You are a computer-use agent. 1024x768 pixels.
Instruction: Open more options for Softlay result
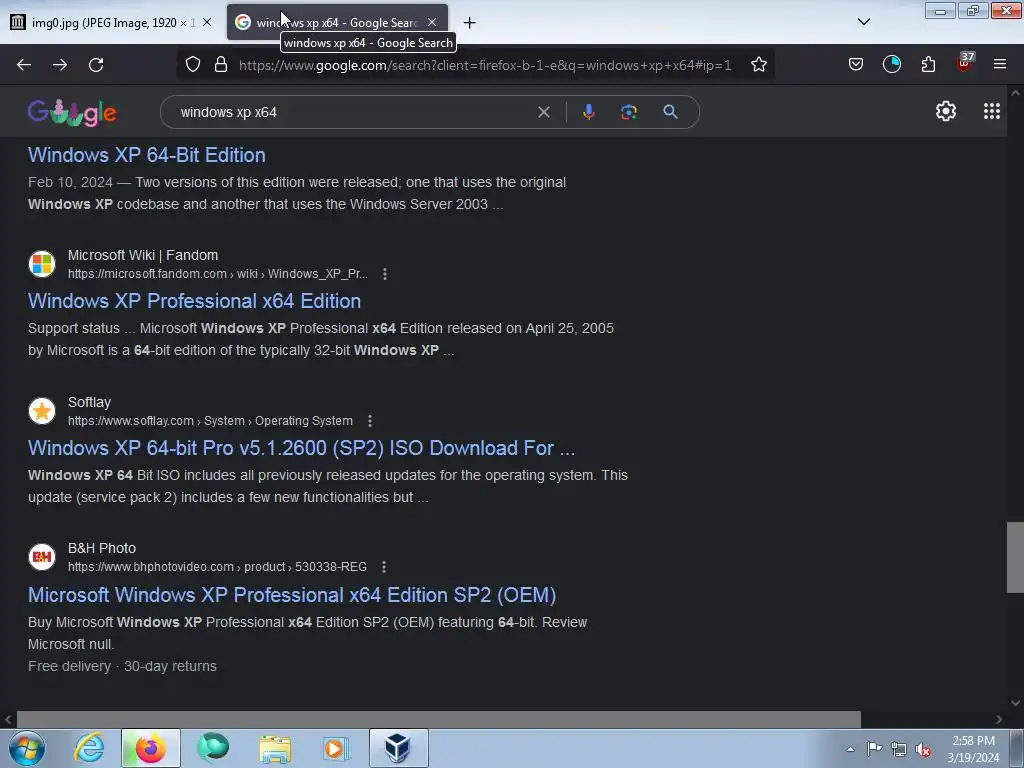point(370,421)
